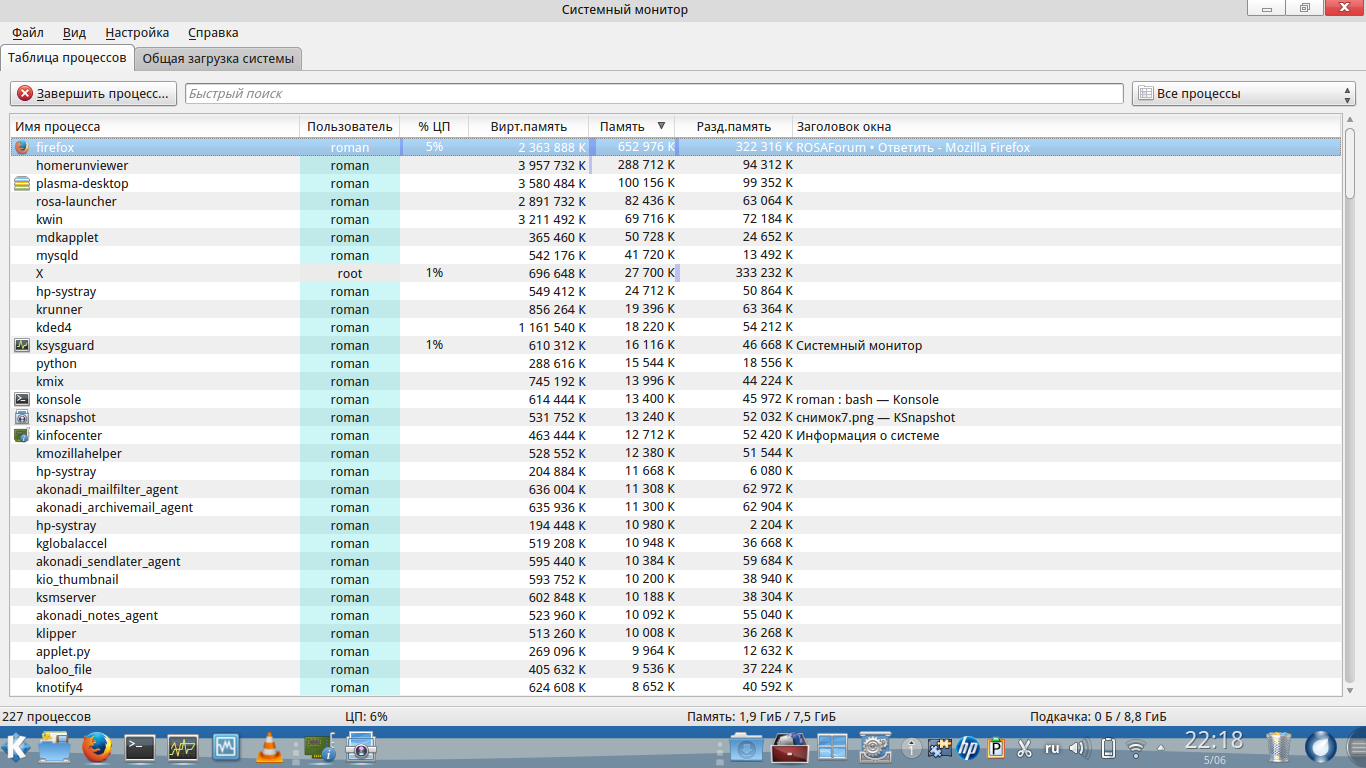Sort by Имя процесса column header
This screenshot has height=768, width=1366.
coord(155,126)
